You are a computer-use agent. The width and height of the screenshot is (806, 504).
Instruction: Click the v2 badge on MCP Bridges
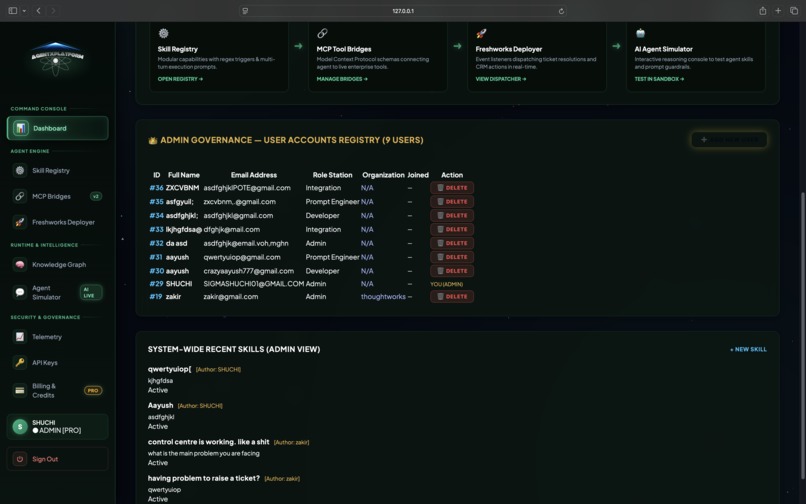(96, 196)
